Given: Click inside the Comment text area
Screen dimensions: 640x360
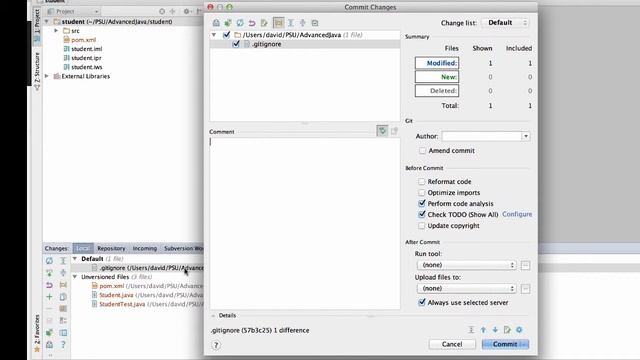Looking at the screenshot, I should pyautogui.click(x=304, y=223).
